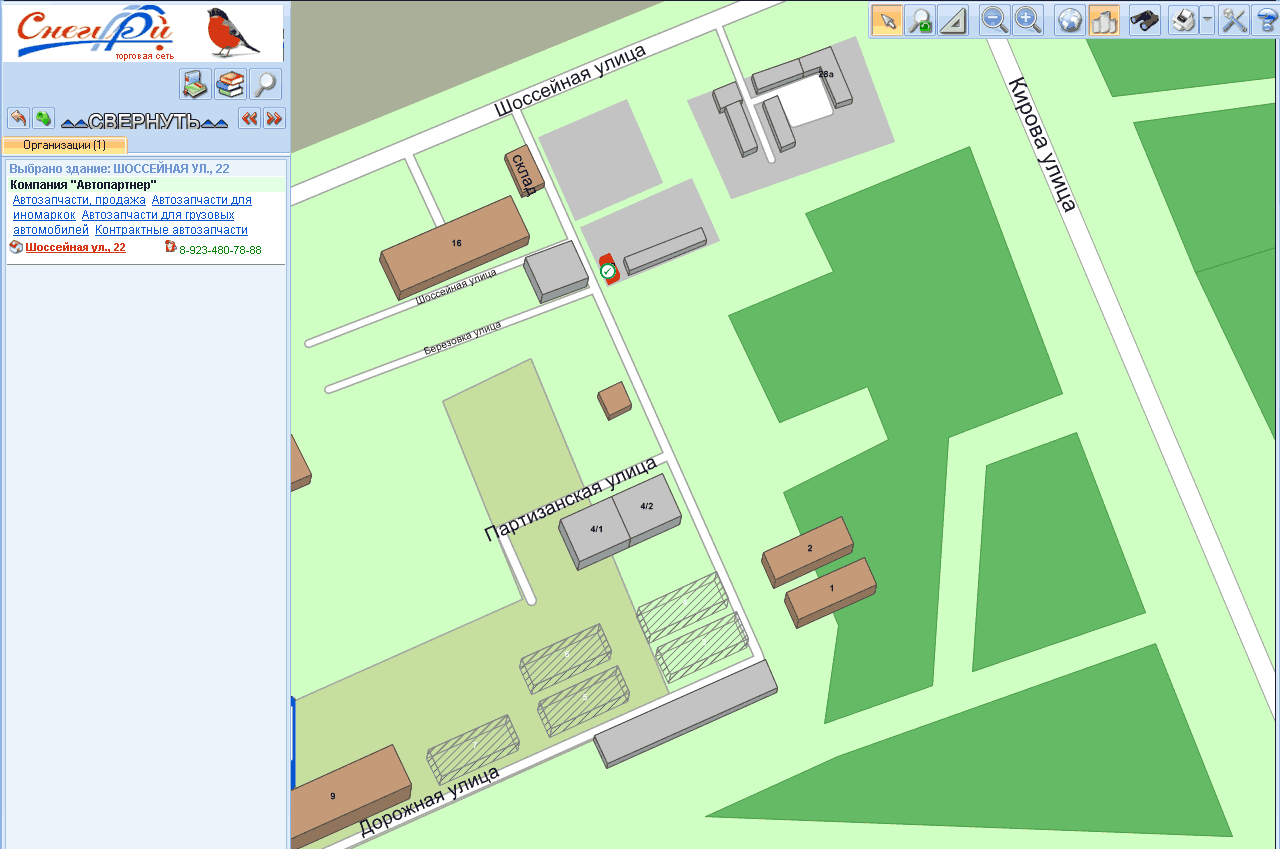Image resolution: width=1280 pixels, height=849 pixels.
Task: Click the globe full map view icon
Action: coord(1070,20)
